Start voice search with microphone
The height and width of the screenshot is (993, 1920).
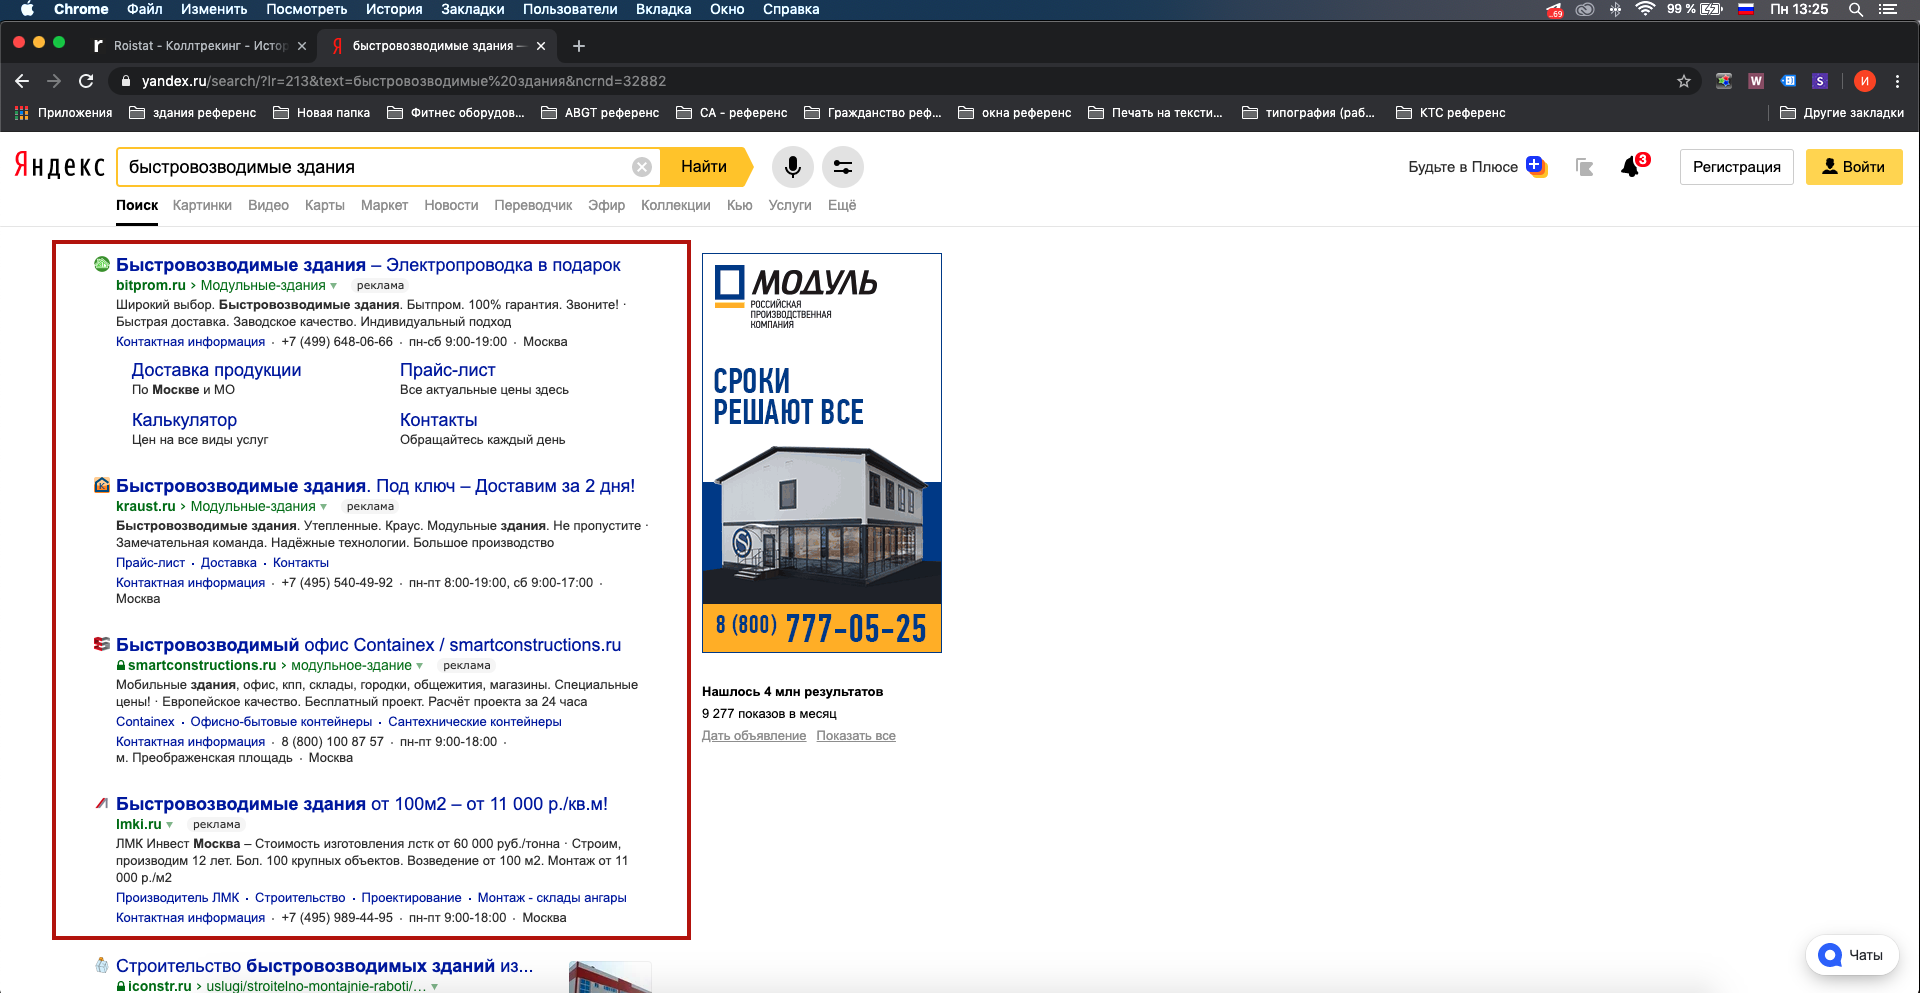tap(792, 167)
